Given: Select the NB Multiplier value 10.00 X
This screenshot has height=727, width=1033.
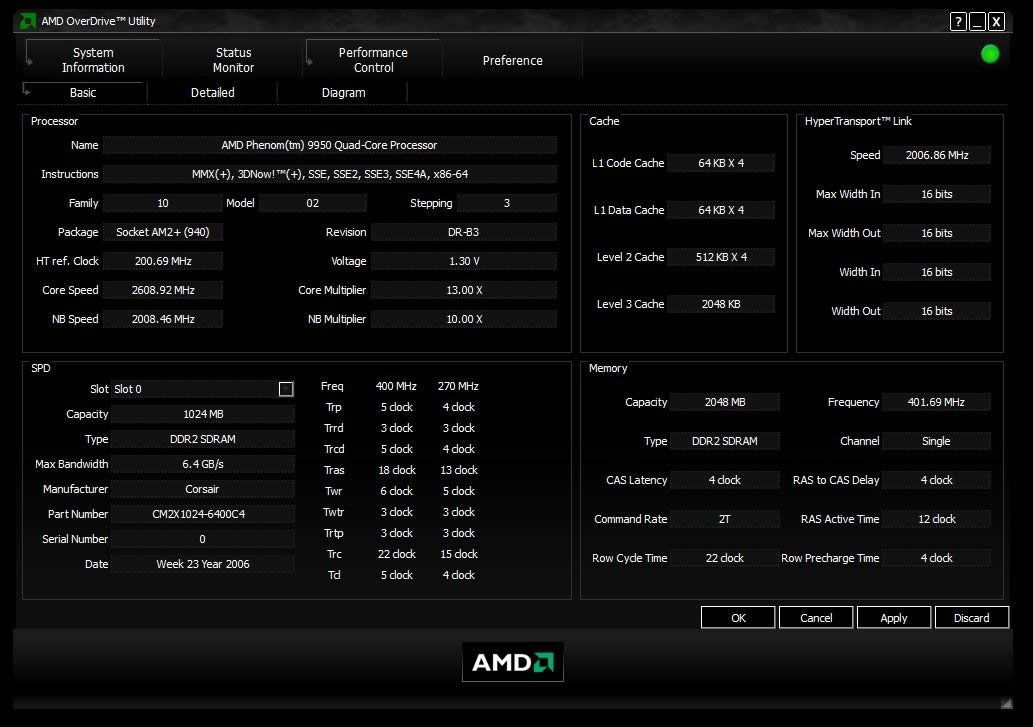Looking at the screenshot, I should (464, 319).
